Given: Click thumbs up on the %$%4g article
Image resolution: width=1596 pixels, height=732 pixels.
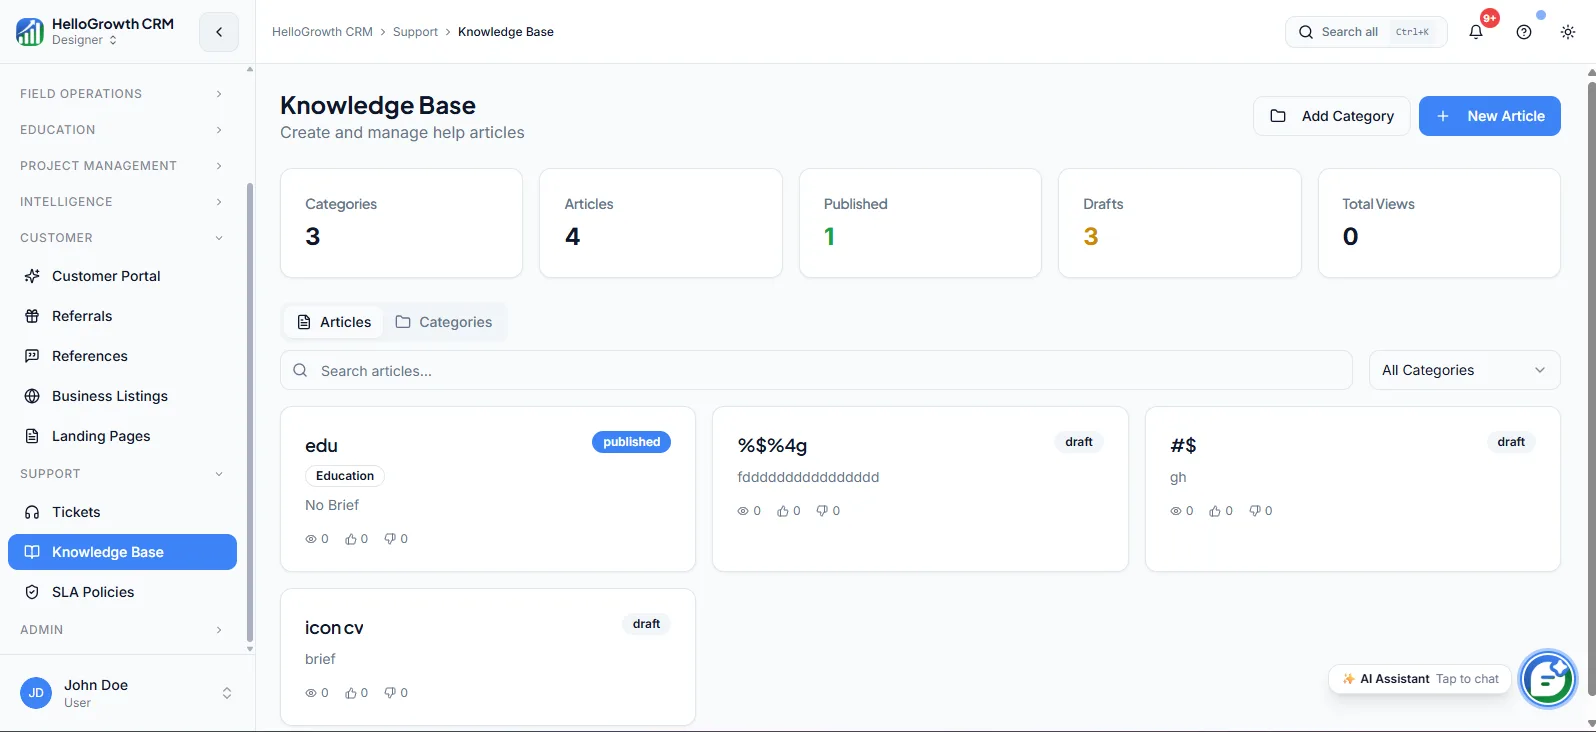Looking at the screenshot, I should [783, 511].
